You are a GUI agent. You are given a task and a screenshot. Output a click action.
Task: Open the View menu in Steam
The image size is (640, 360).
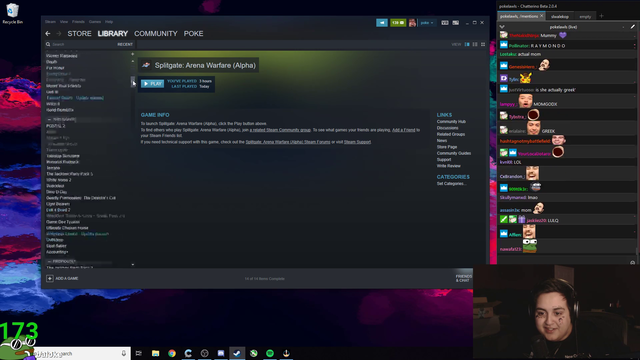tap(64, 22)
